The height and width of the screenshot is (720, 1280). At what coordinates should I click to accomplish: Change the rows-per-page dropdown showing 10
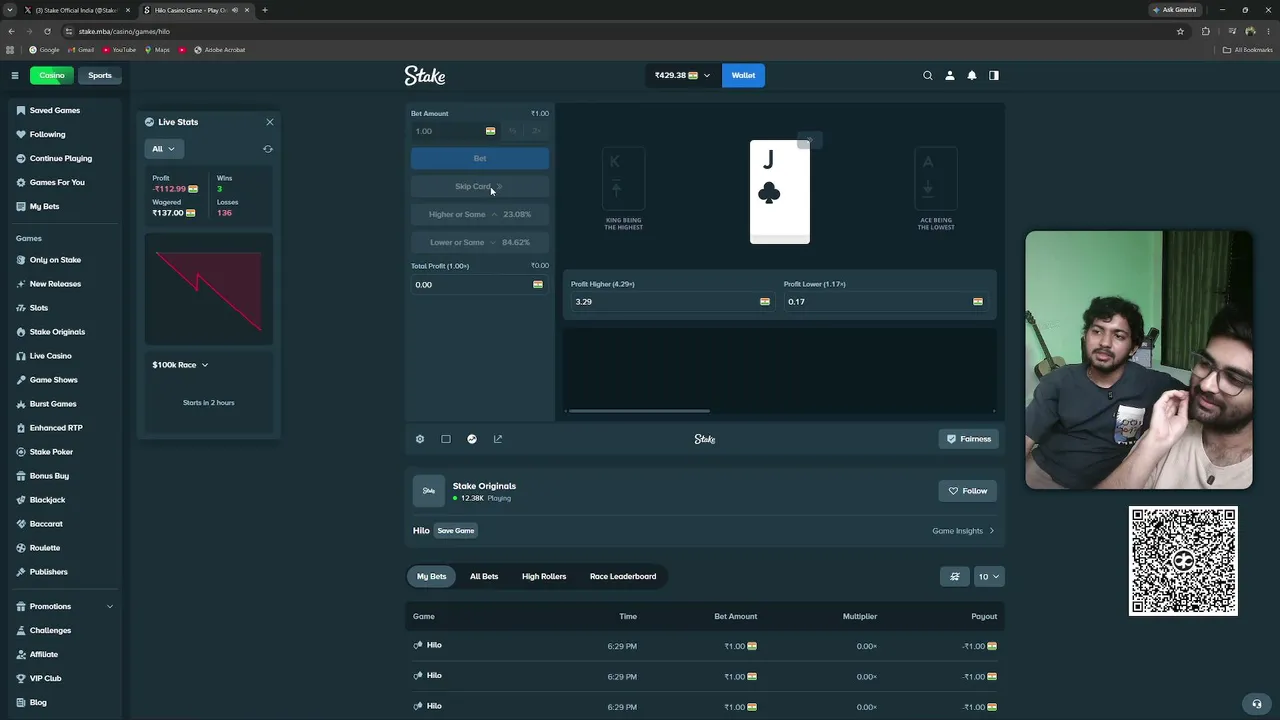[988, 576]
